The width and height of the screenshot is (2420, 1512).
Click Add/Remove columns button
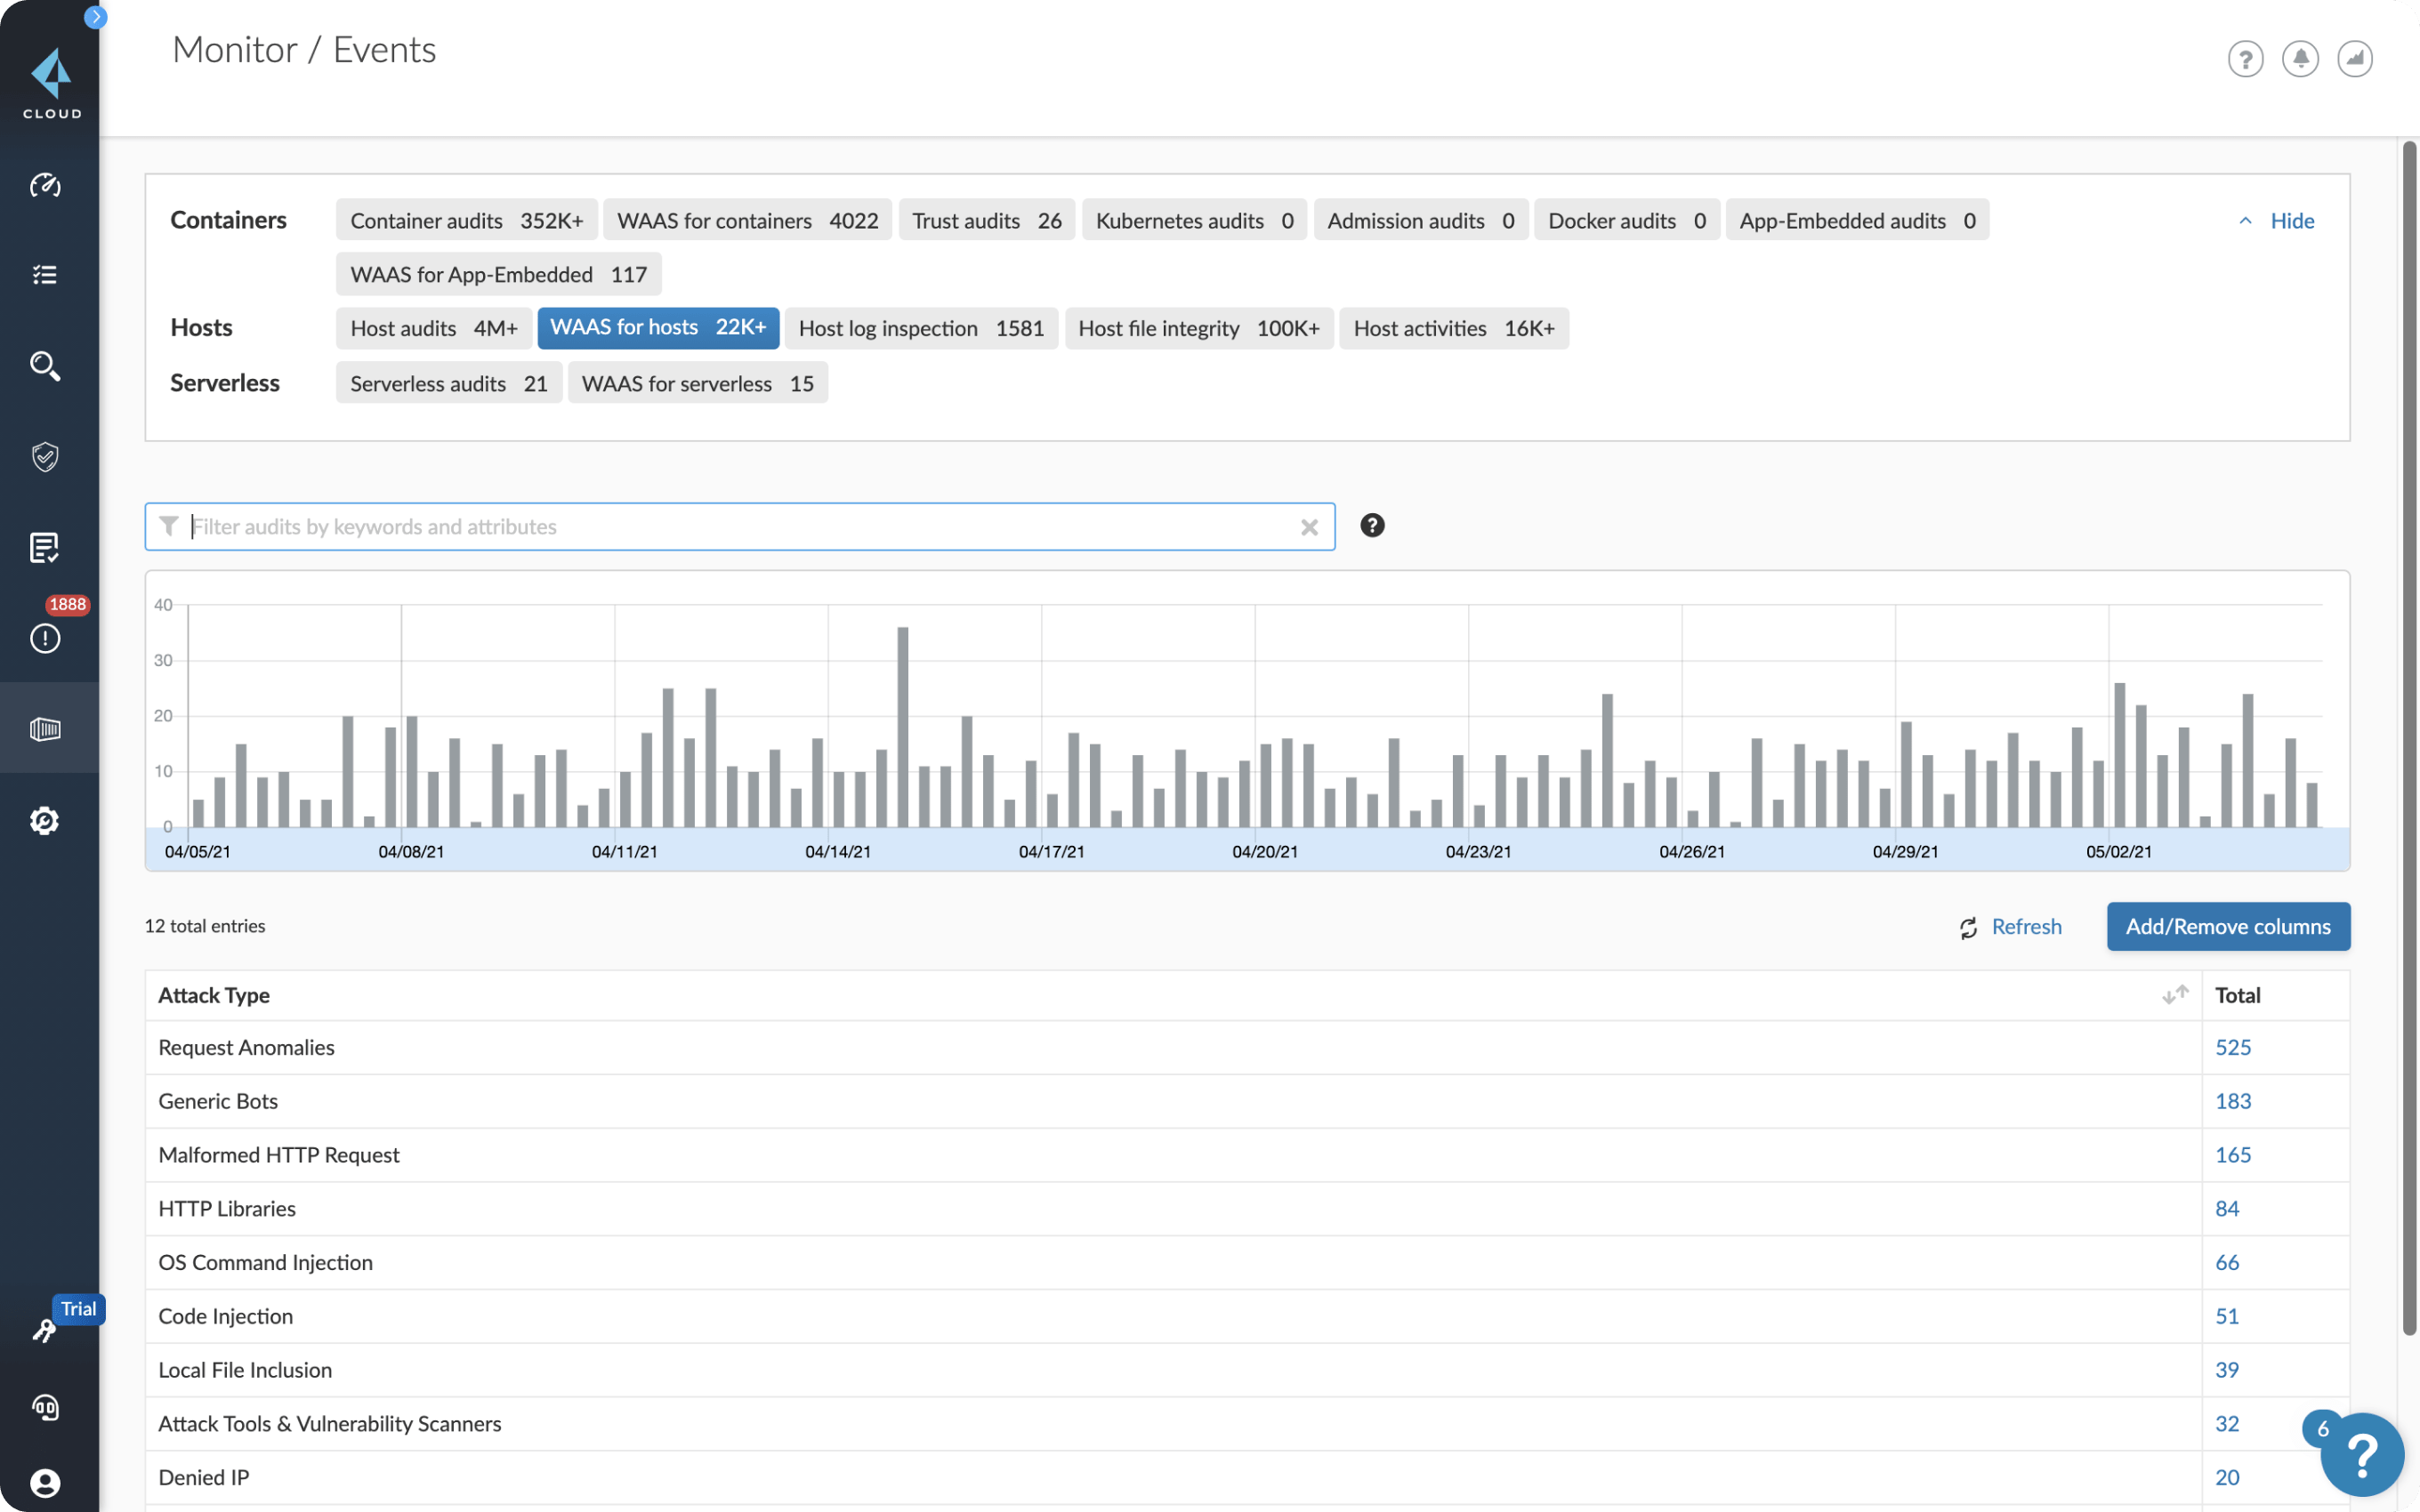tap(2229, 925)
